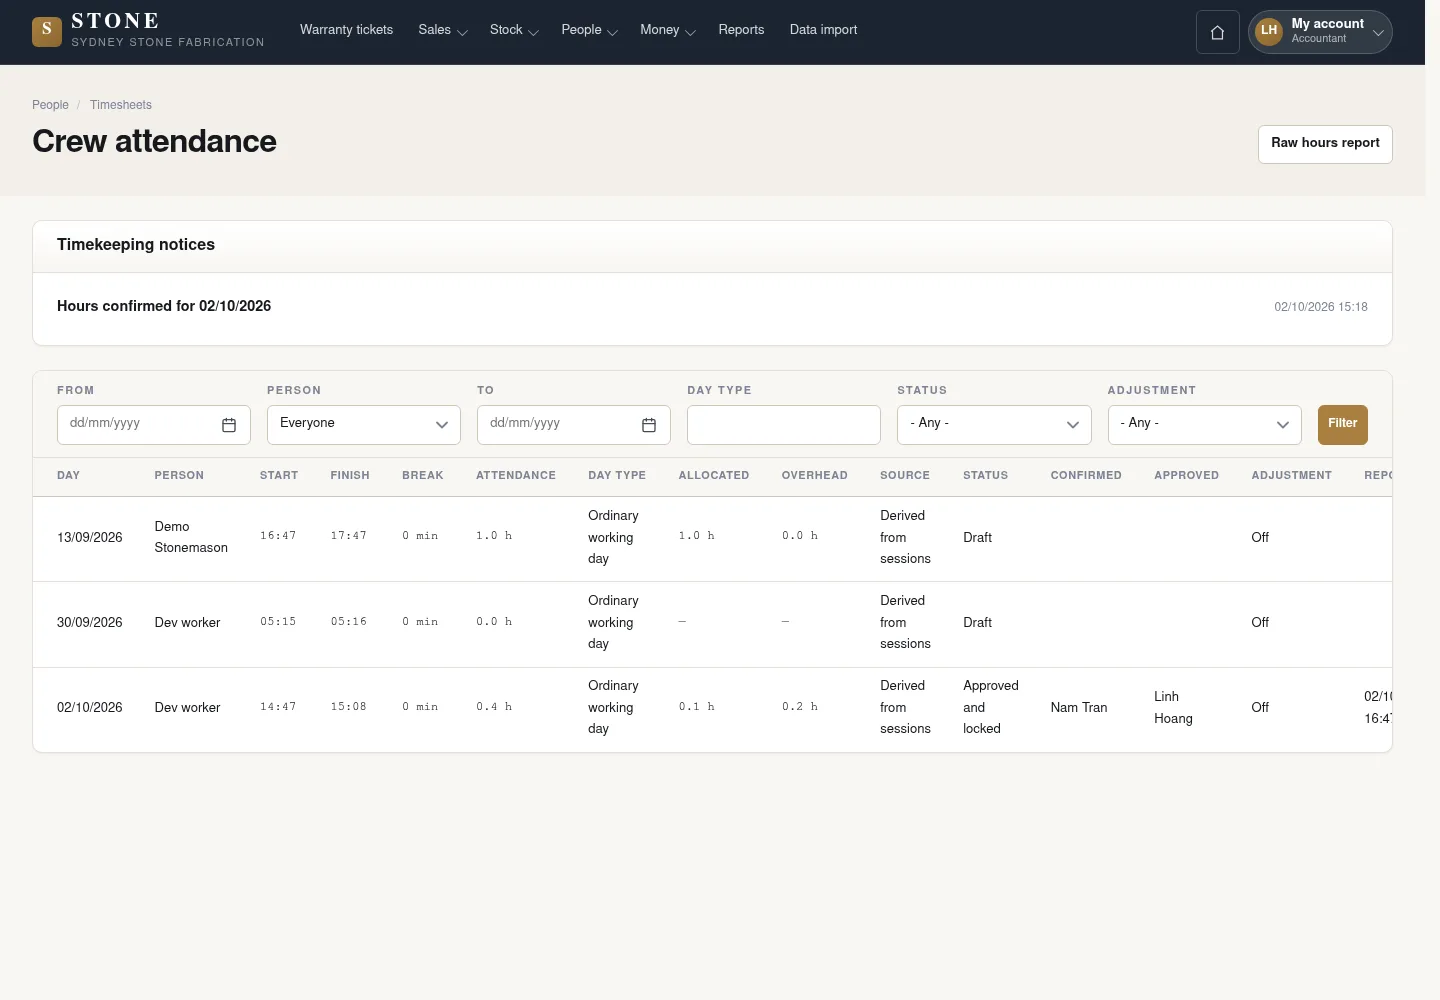
Task: Go to Warranty tickets
Action: coord(346,30)
